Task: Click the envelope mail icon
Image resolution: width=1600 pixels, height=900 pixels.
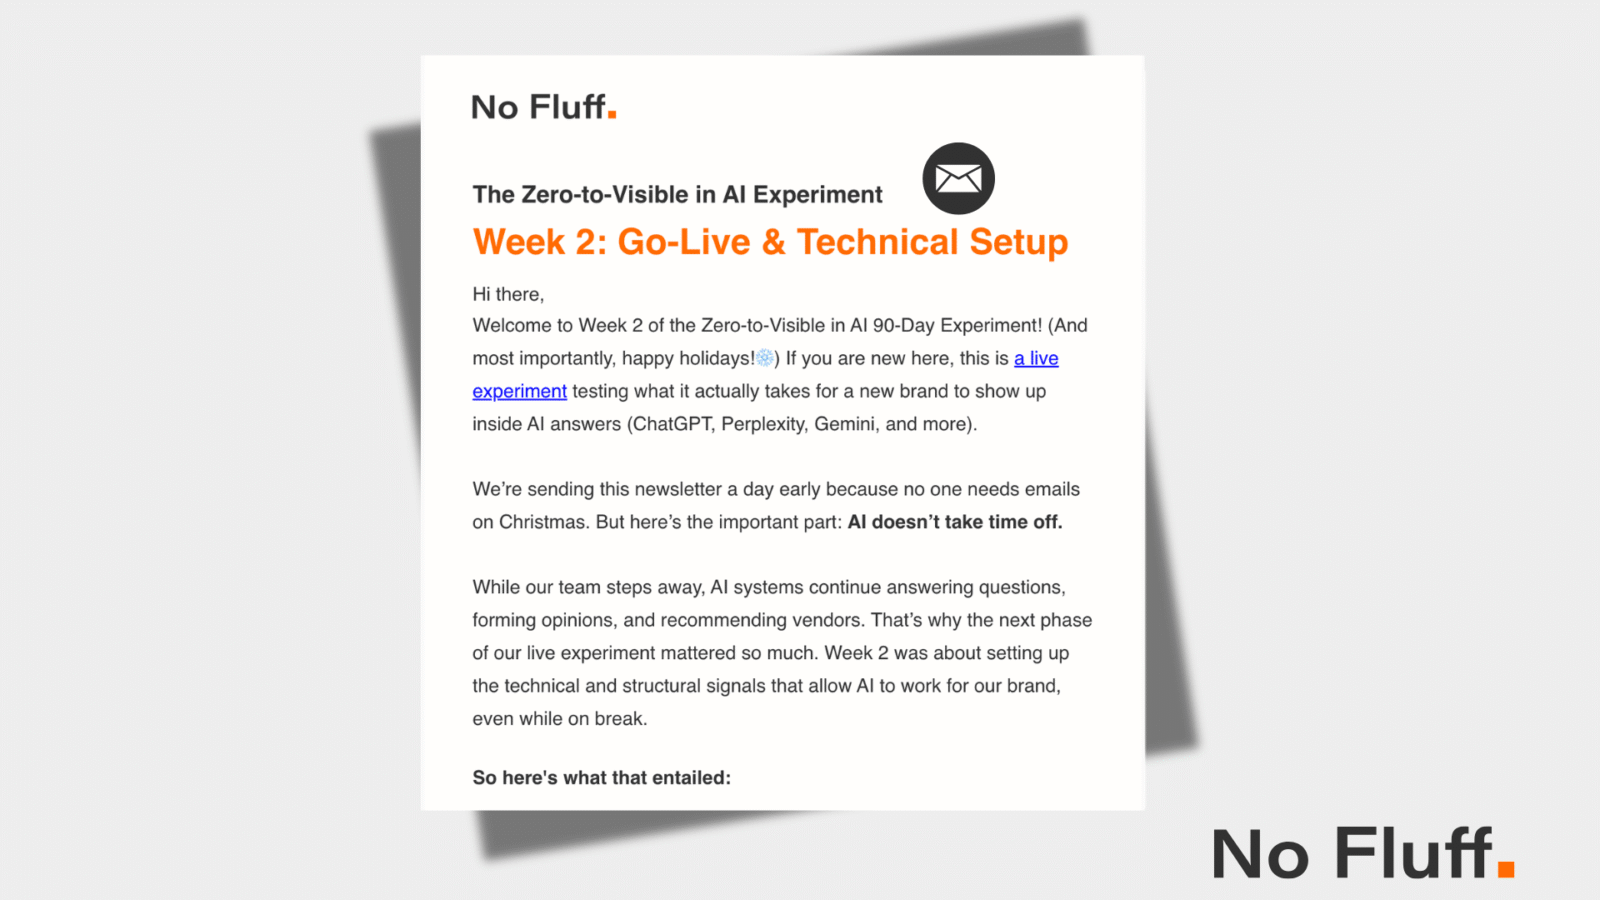Action: point(958,179)
